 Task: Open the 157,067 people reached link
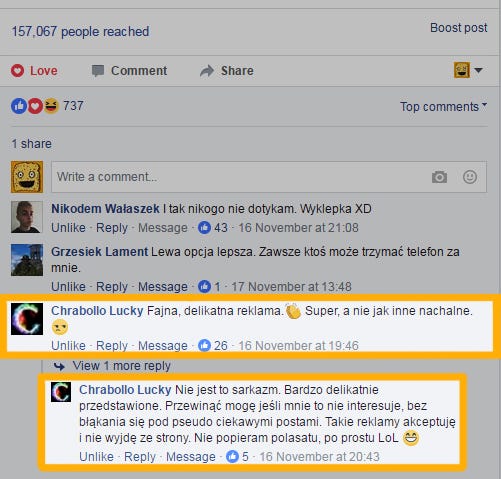[x=80, y=32]
